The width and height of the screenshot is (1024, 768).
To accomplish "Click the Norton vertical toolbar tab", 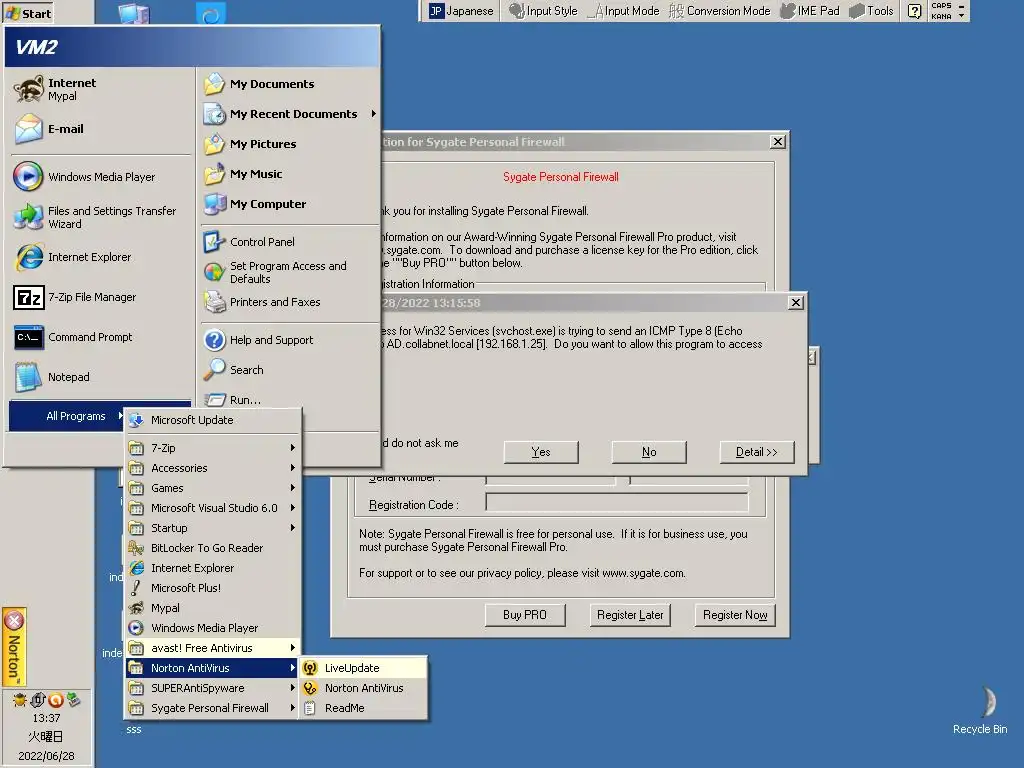I will click(x=14, y=648).
